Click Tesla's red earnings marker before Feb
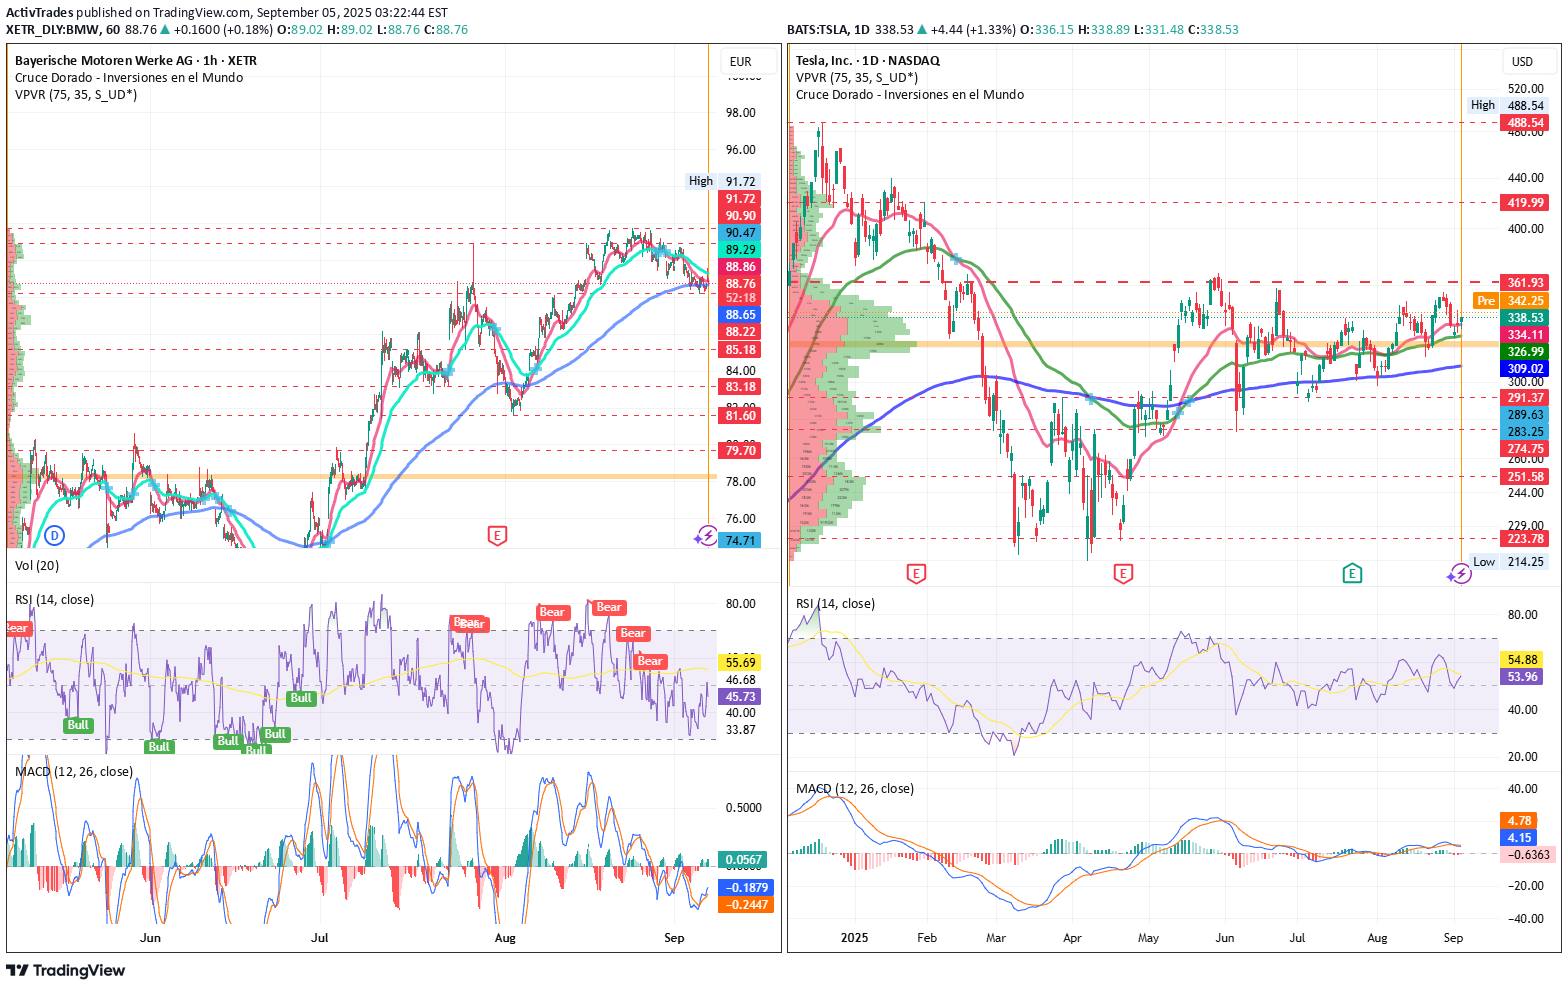 (x=915, y=573)
